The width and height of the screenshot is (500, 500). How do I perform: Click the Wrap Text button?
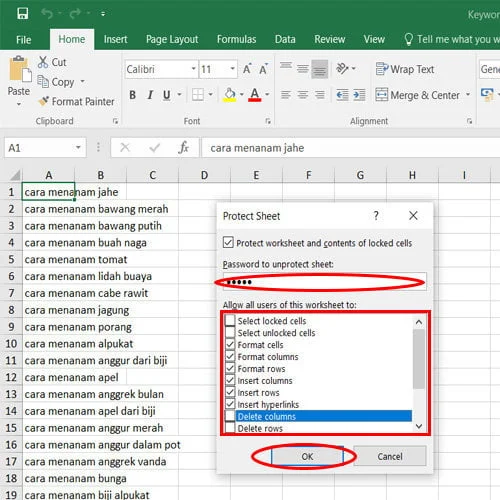(405, 69)
